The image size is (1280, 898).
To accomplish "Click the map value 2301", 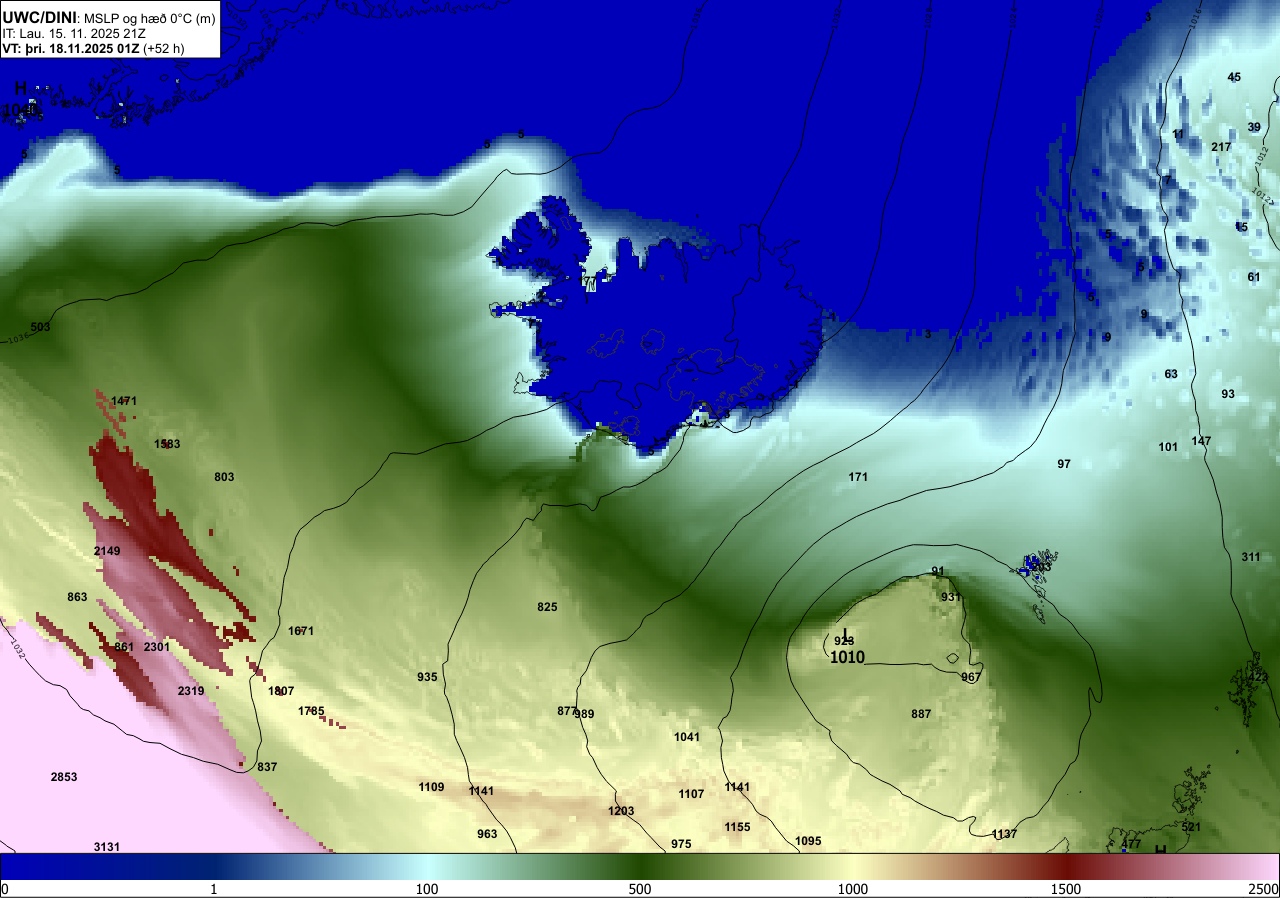I will tap(158, 647).
